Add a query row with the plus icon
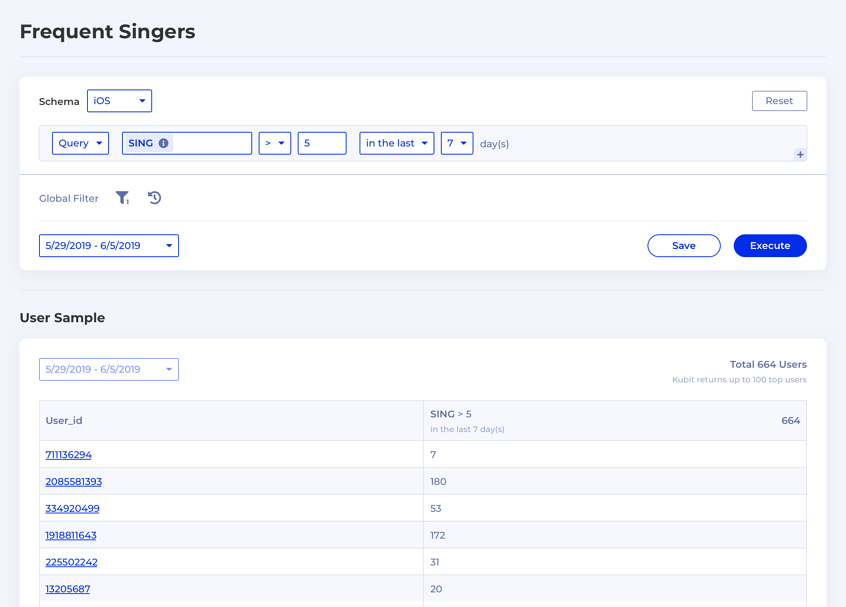Image resolution: width=846 pixels, height=607 pixels. coord(800,155)
